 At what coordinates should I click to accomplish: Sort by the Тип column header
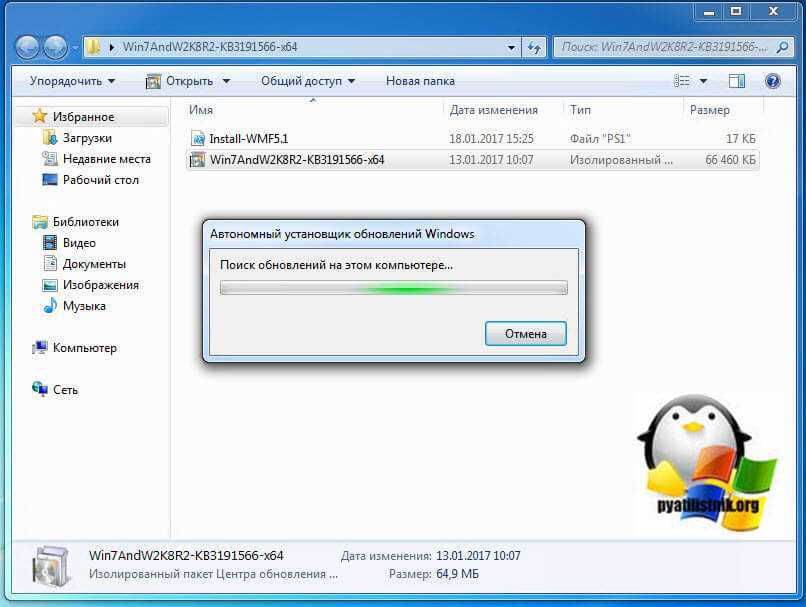[x=623, y=110]
